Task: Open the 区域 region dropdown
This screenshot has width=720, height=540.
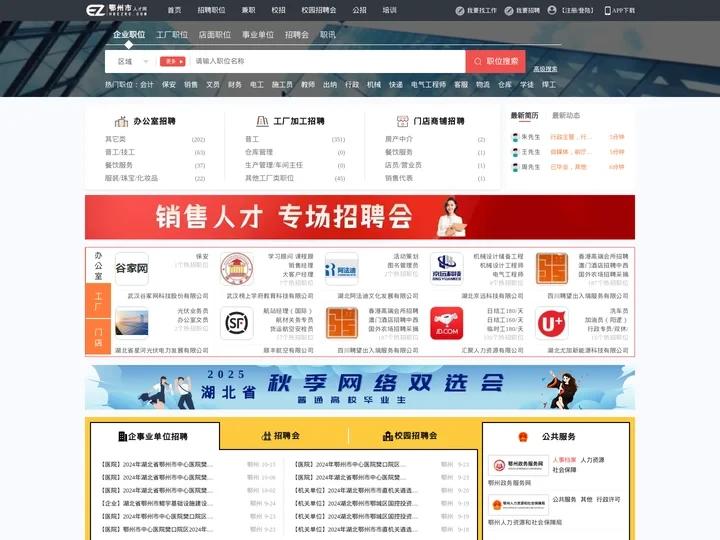Action: point(133,62)
